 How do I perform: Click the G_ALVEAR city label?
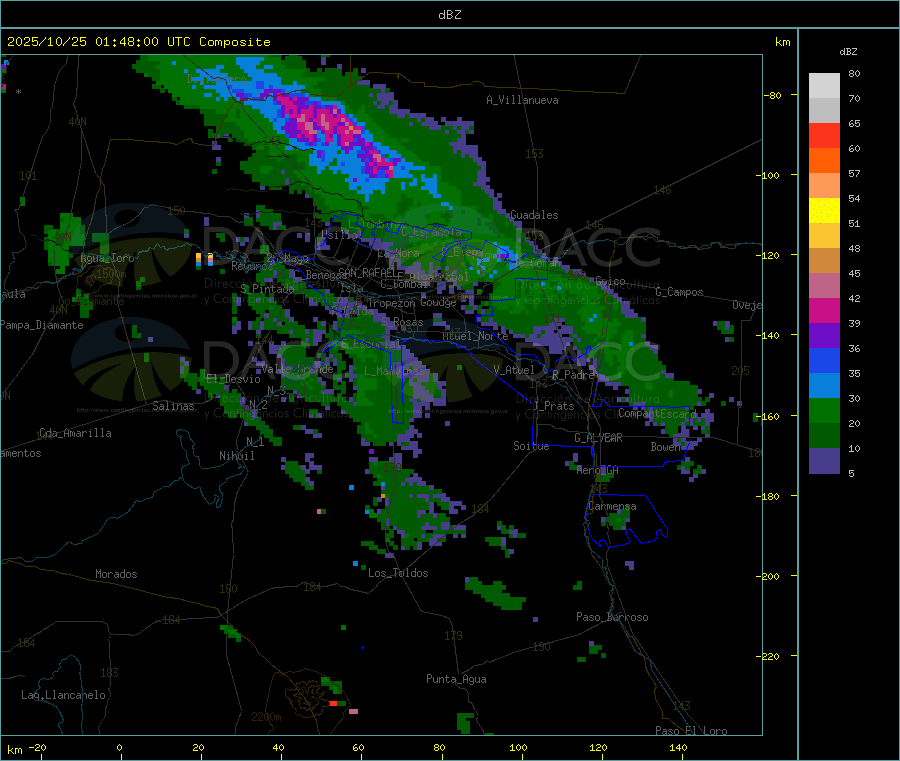tap(598, 438)
